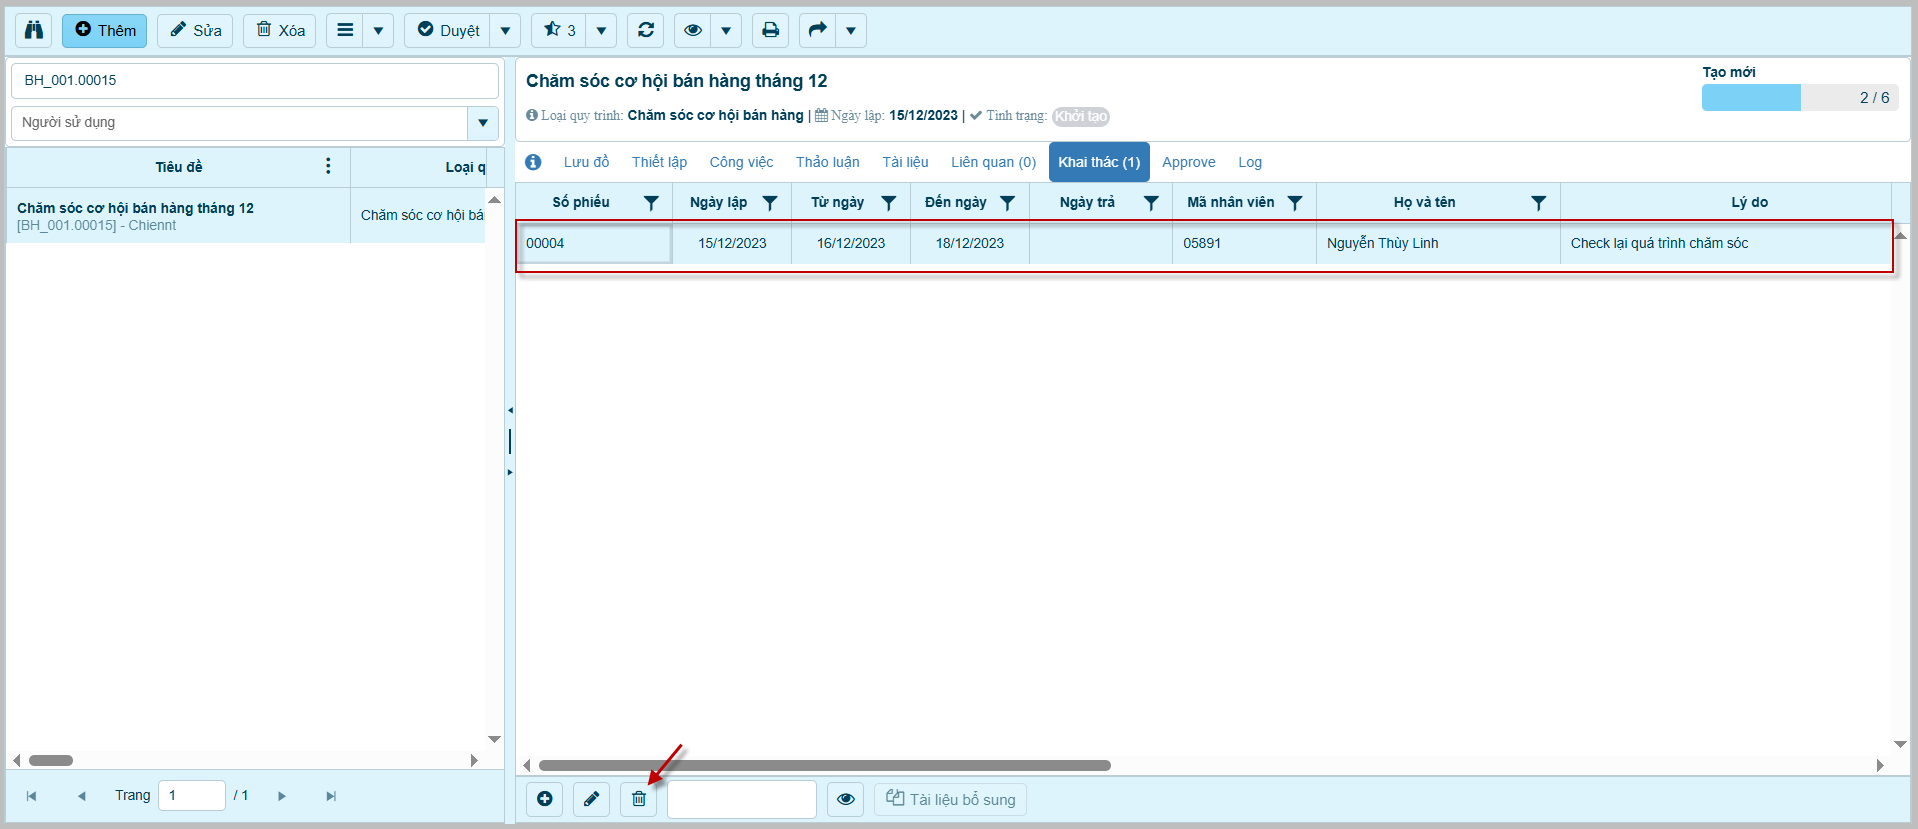The image size is (1918, 829).
Task: Click the Tạo mới progress bar
Action: 1799,97
